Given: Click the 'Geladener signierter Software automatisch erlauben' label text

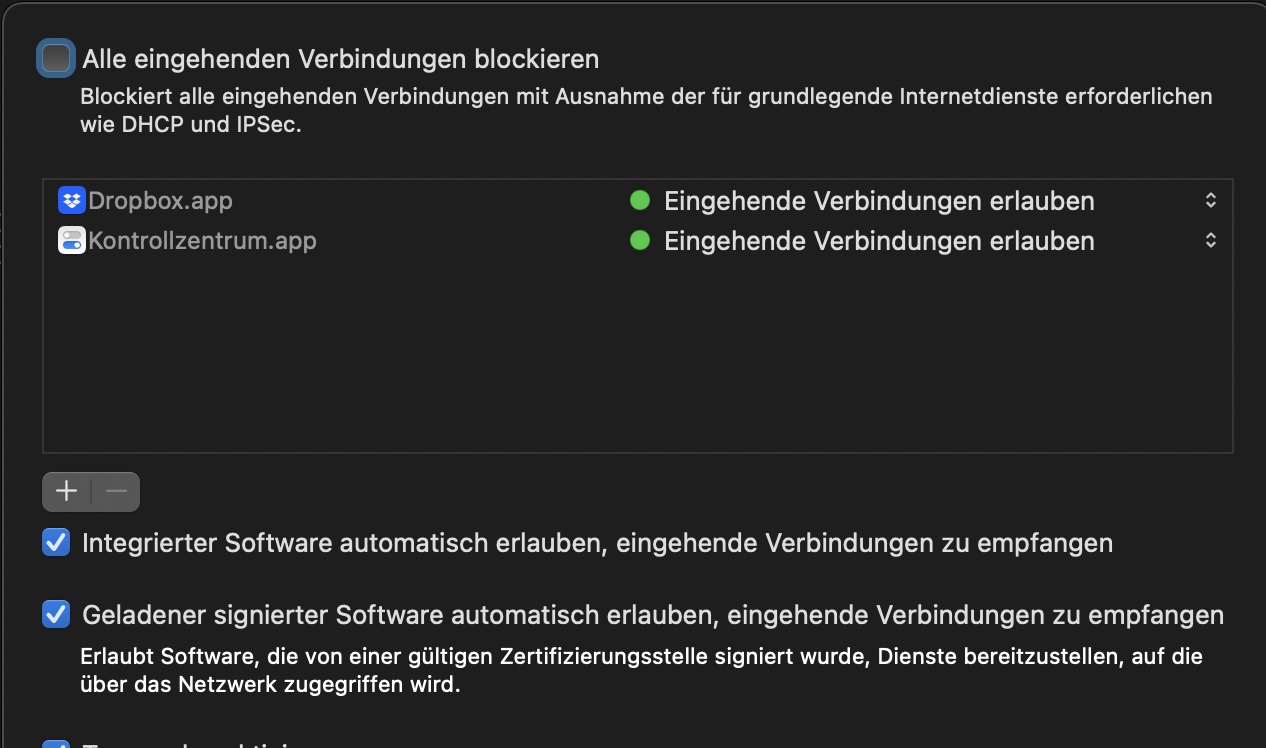Looking at the screenshot, I should (x=652, y=614).
